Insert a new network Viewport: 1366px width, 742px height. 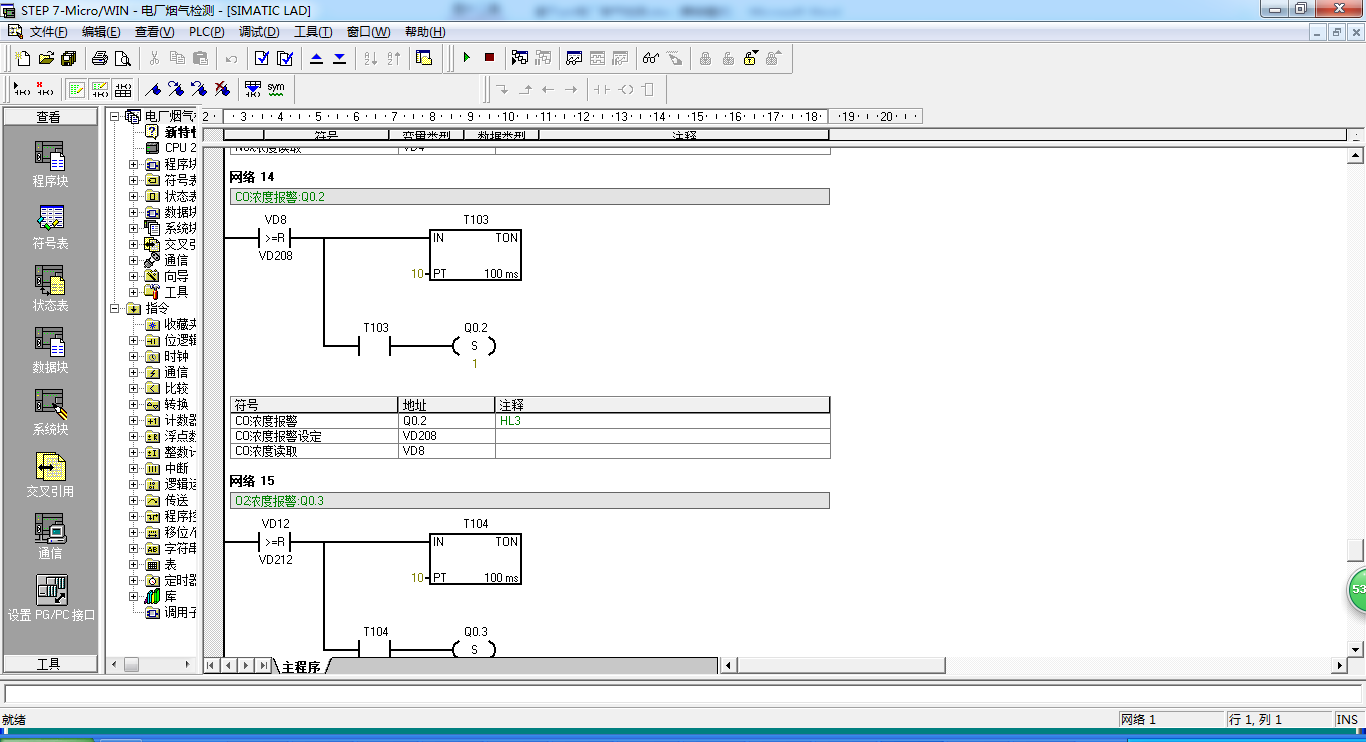pyautogui.click(x=22, y=89)
